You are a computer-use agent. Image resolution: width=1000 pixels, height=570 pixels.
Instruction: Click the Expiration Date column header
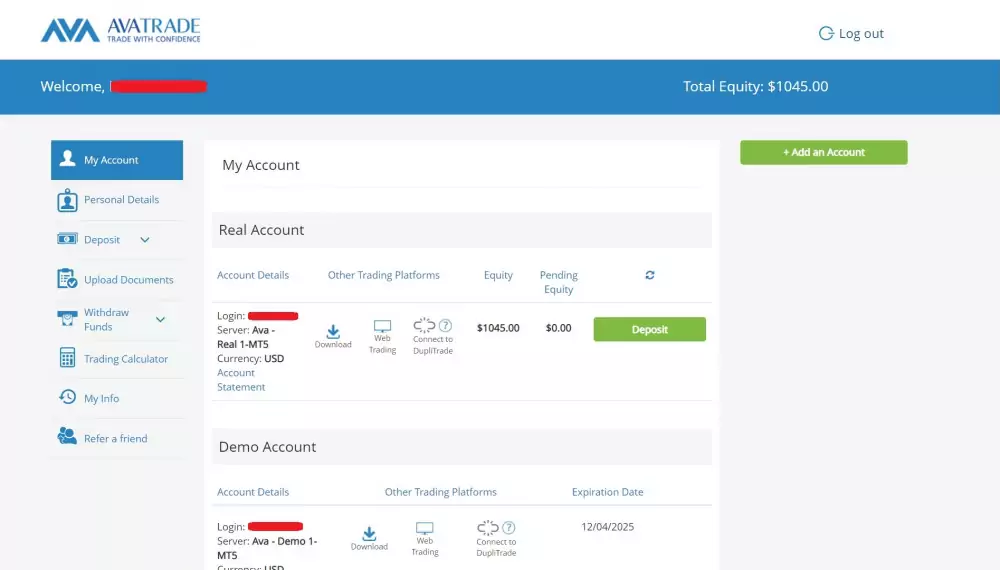[x=608, y=492]
